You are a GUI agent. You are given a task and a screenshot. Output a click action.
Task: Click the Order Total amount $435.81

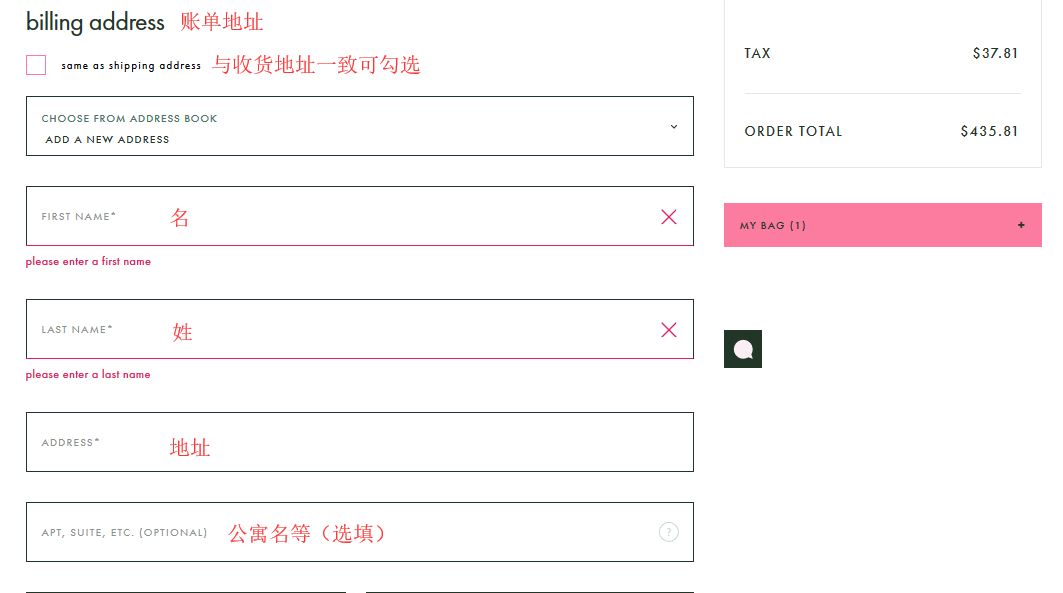pos(989,131)
